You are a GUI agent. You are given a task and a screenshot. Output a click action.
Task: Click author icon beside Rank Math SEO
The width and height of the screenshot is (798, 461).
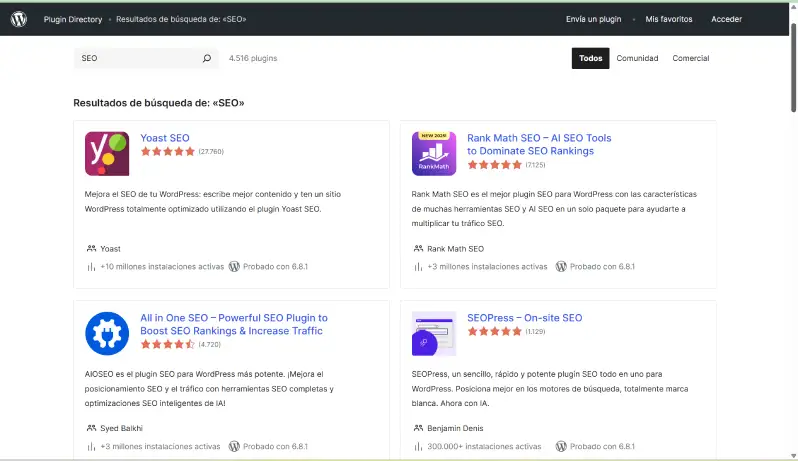click(418, 249)
